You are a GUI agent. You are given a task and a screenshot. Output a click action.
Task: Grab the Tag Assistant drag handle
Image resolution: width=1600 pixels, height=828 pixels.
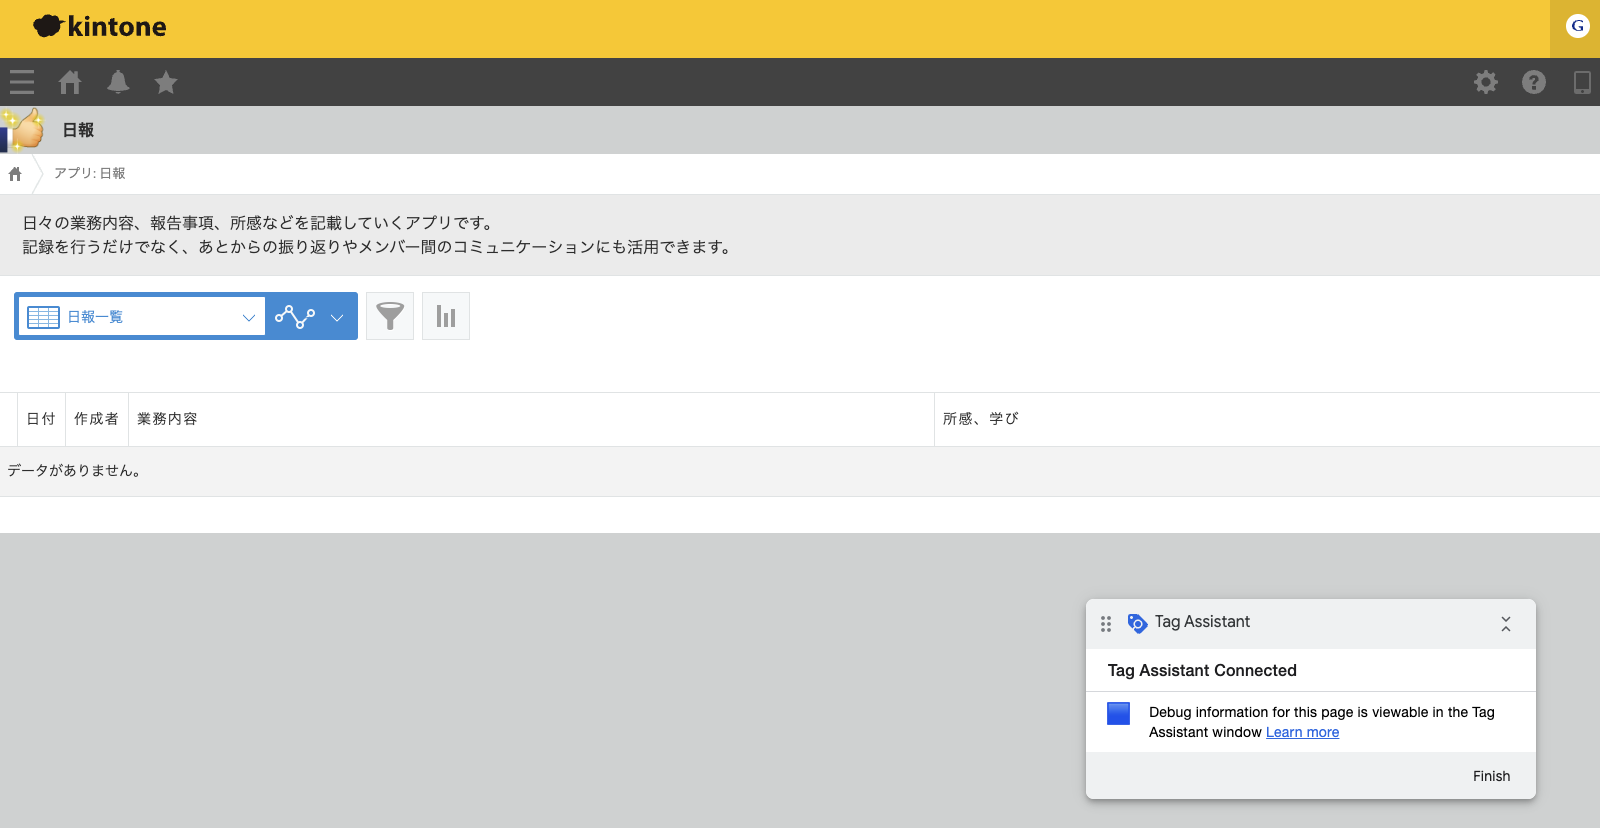pyautogui.click(x=1106, y=624)
